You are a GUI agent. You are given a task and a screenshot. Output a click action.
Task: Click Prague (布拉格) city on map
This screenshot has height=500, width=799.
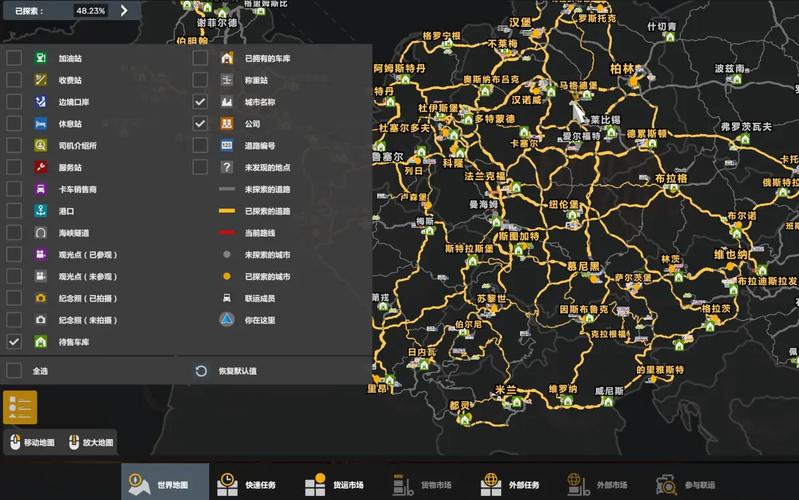coord(671,178)
